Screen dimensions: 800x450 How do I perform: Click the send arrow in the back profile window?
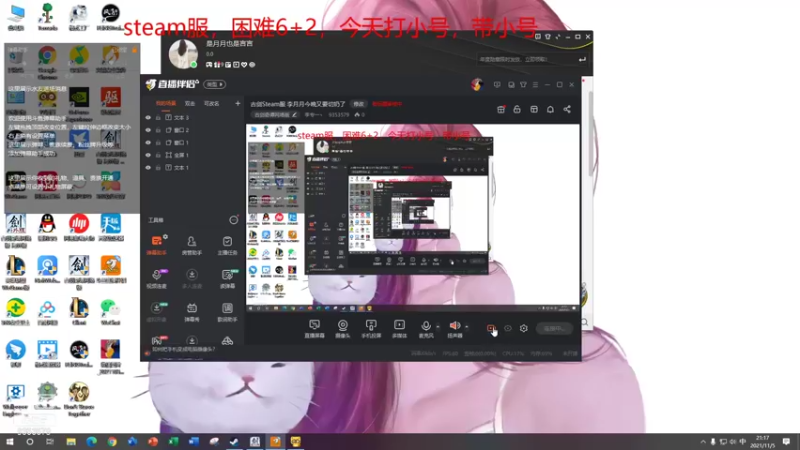(x=582, y=60)
